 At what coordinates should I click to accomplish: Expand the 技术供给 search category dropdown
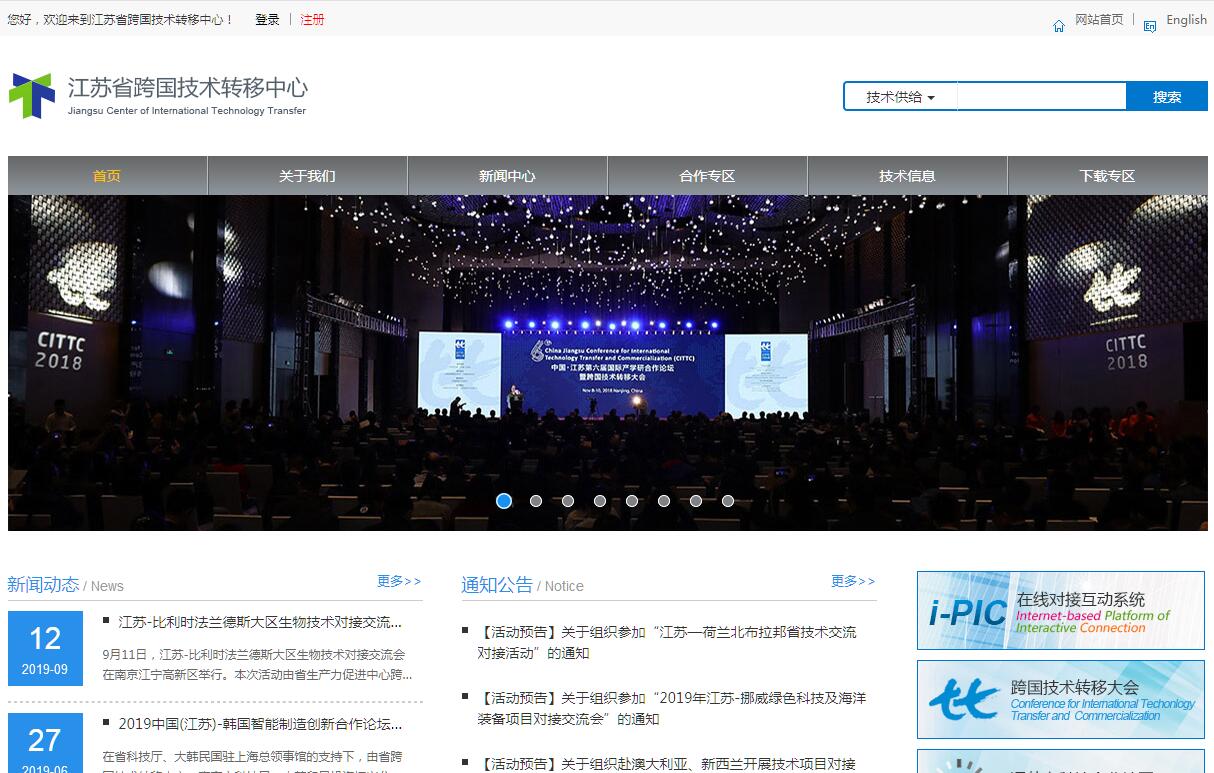click(900, 97)
